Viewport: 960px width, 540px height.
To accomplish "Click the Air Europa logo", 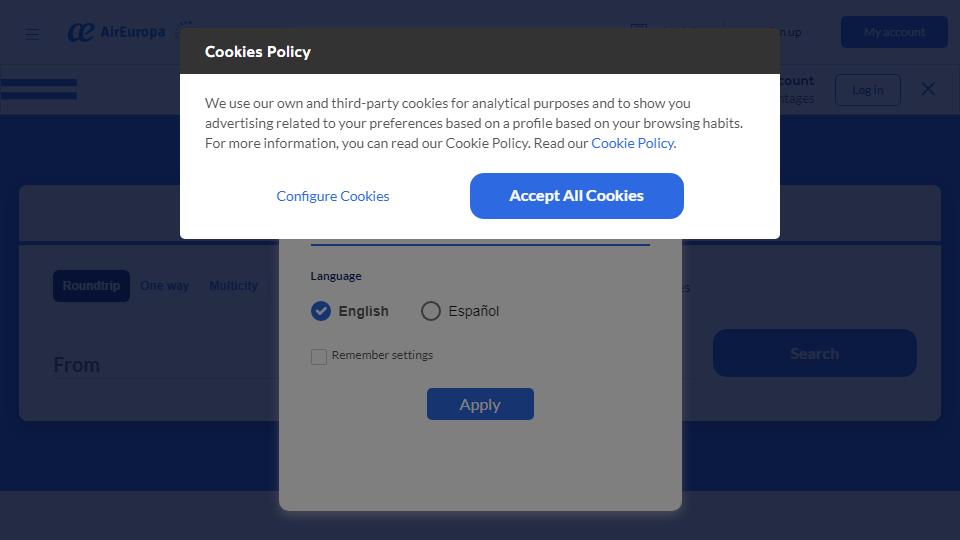I will (116, 32).
